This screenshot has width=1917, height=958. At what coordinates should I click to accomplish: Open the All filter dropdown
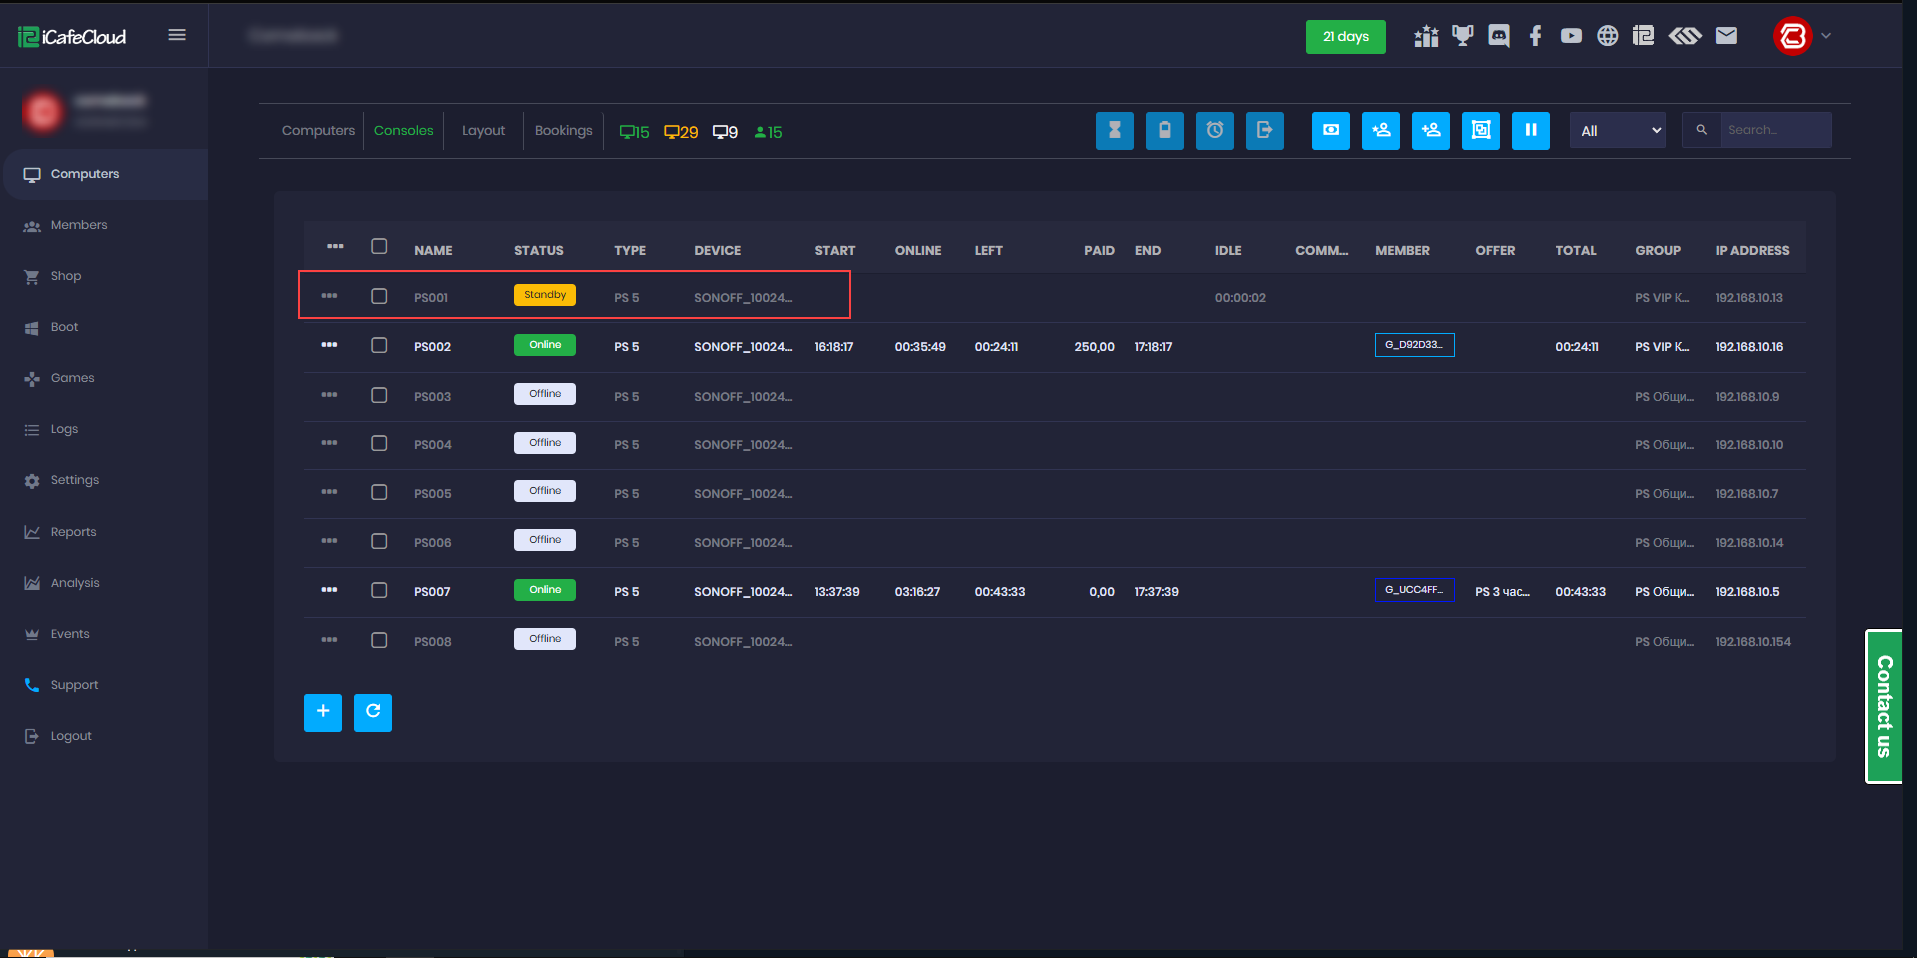click(1617, 131)
